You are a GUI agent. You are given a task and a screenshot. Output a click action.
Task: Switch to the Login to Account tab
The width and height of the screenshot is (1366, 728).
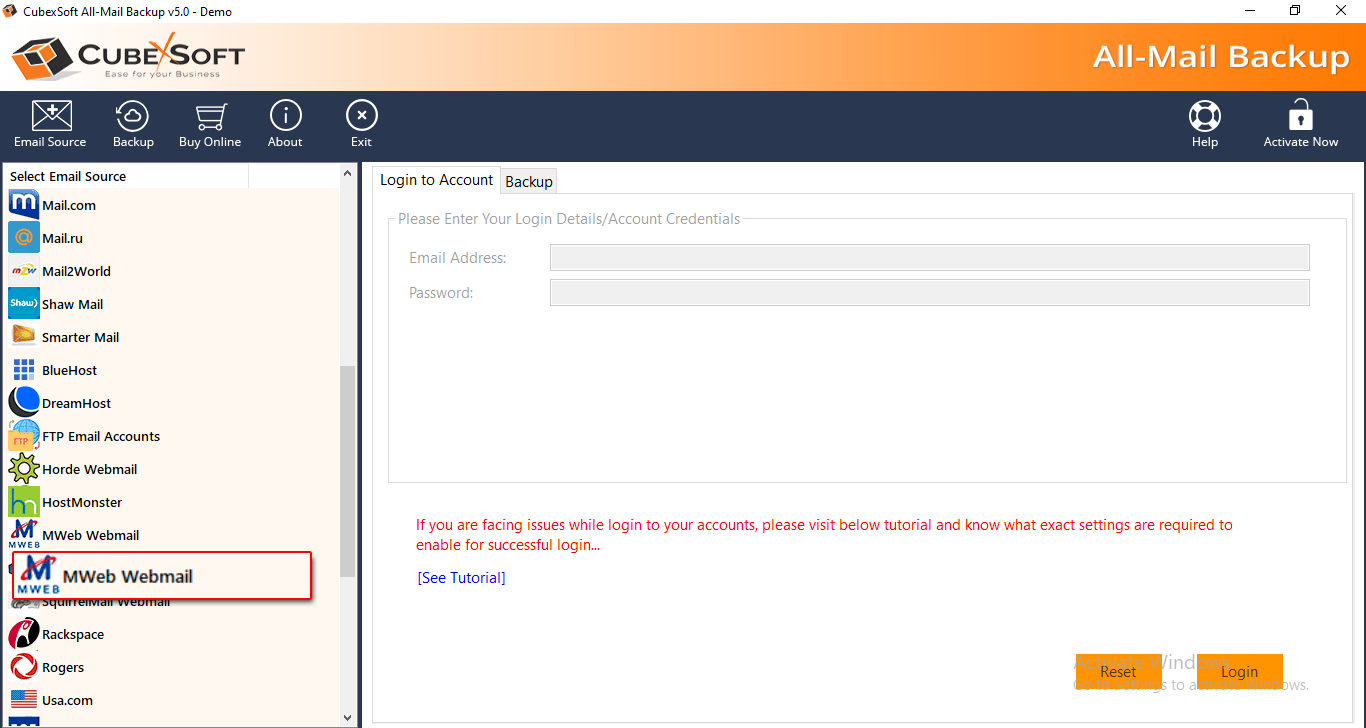tap(436, 180)
